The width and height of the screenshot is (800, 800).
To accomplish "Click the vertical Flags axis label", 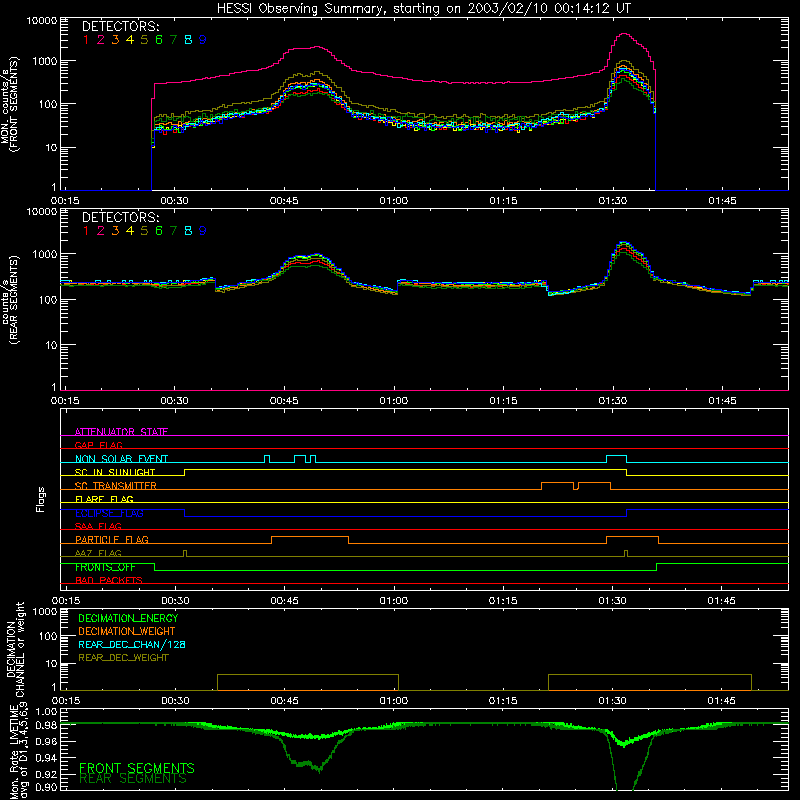I will tap(41, 499).
